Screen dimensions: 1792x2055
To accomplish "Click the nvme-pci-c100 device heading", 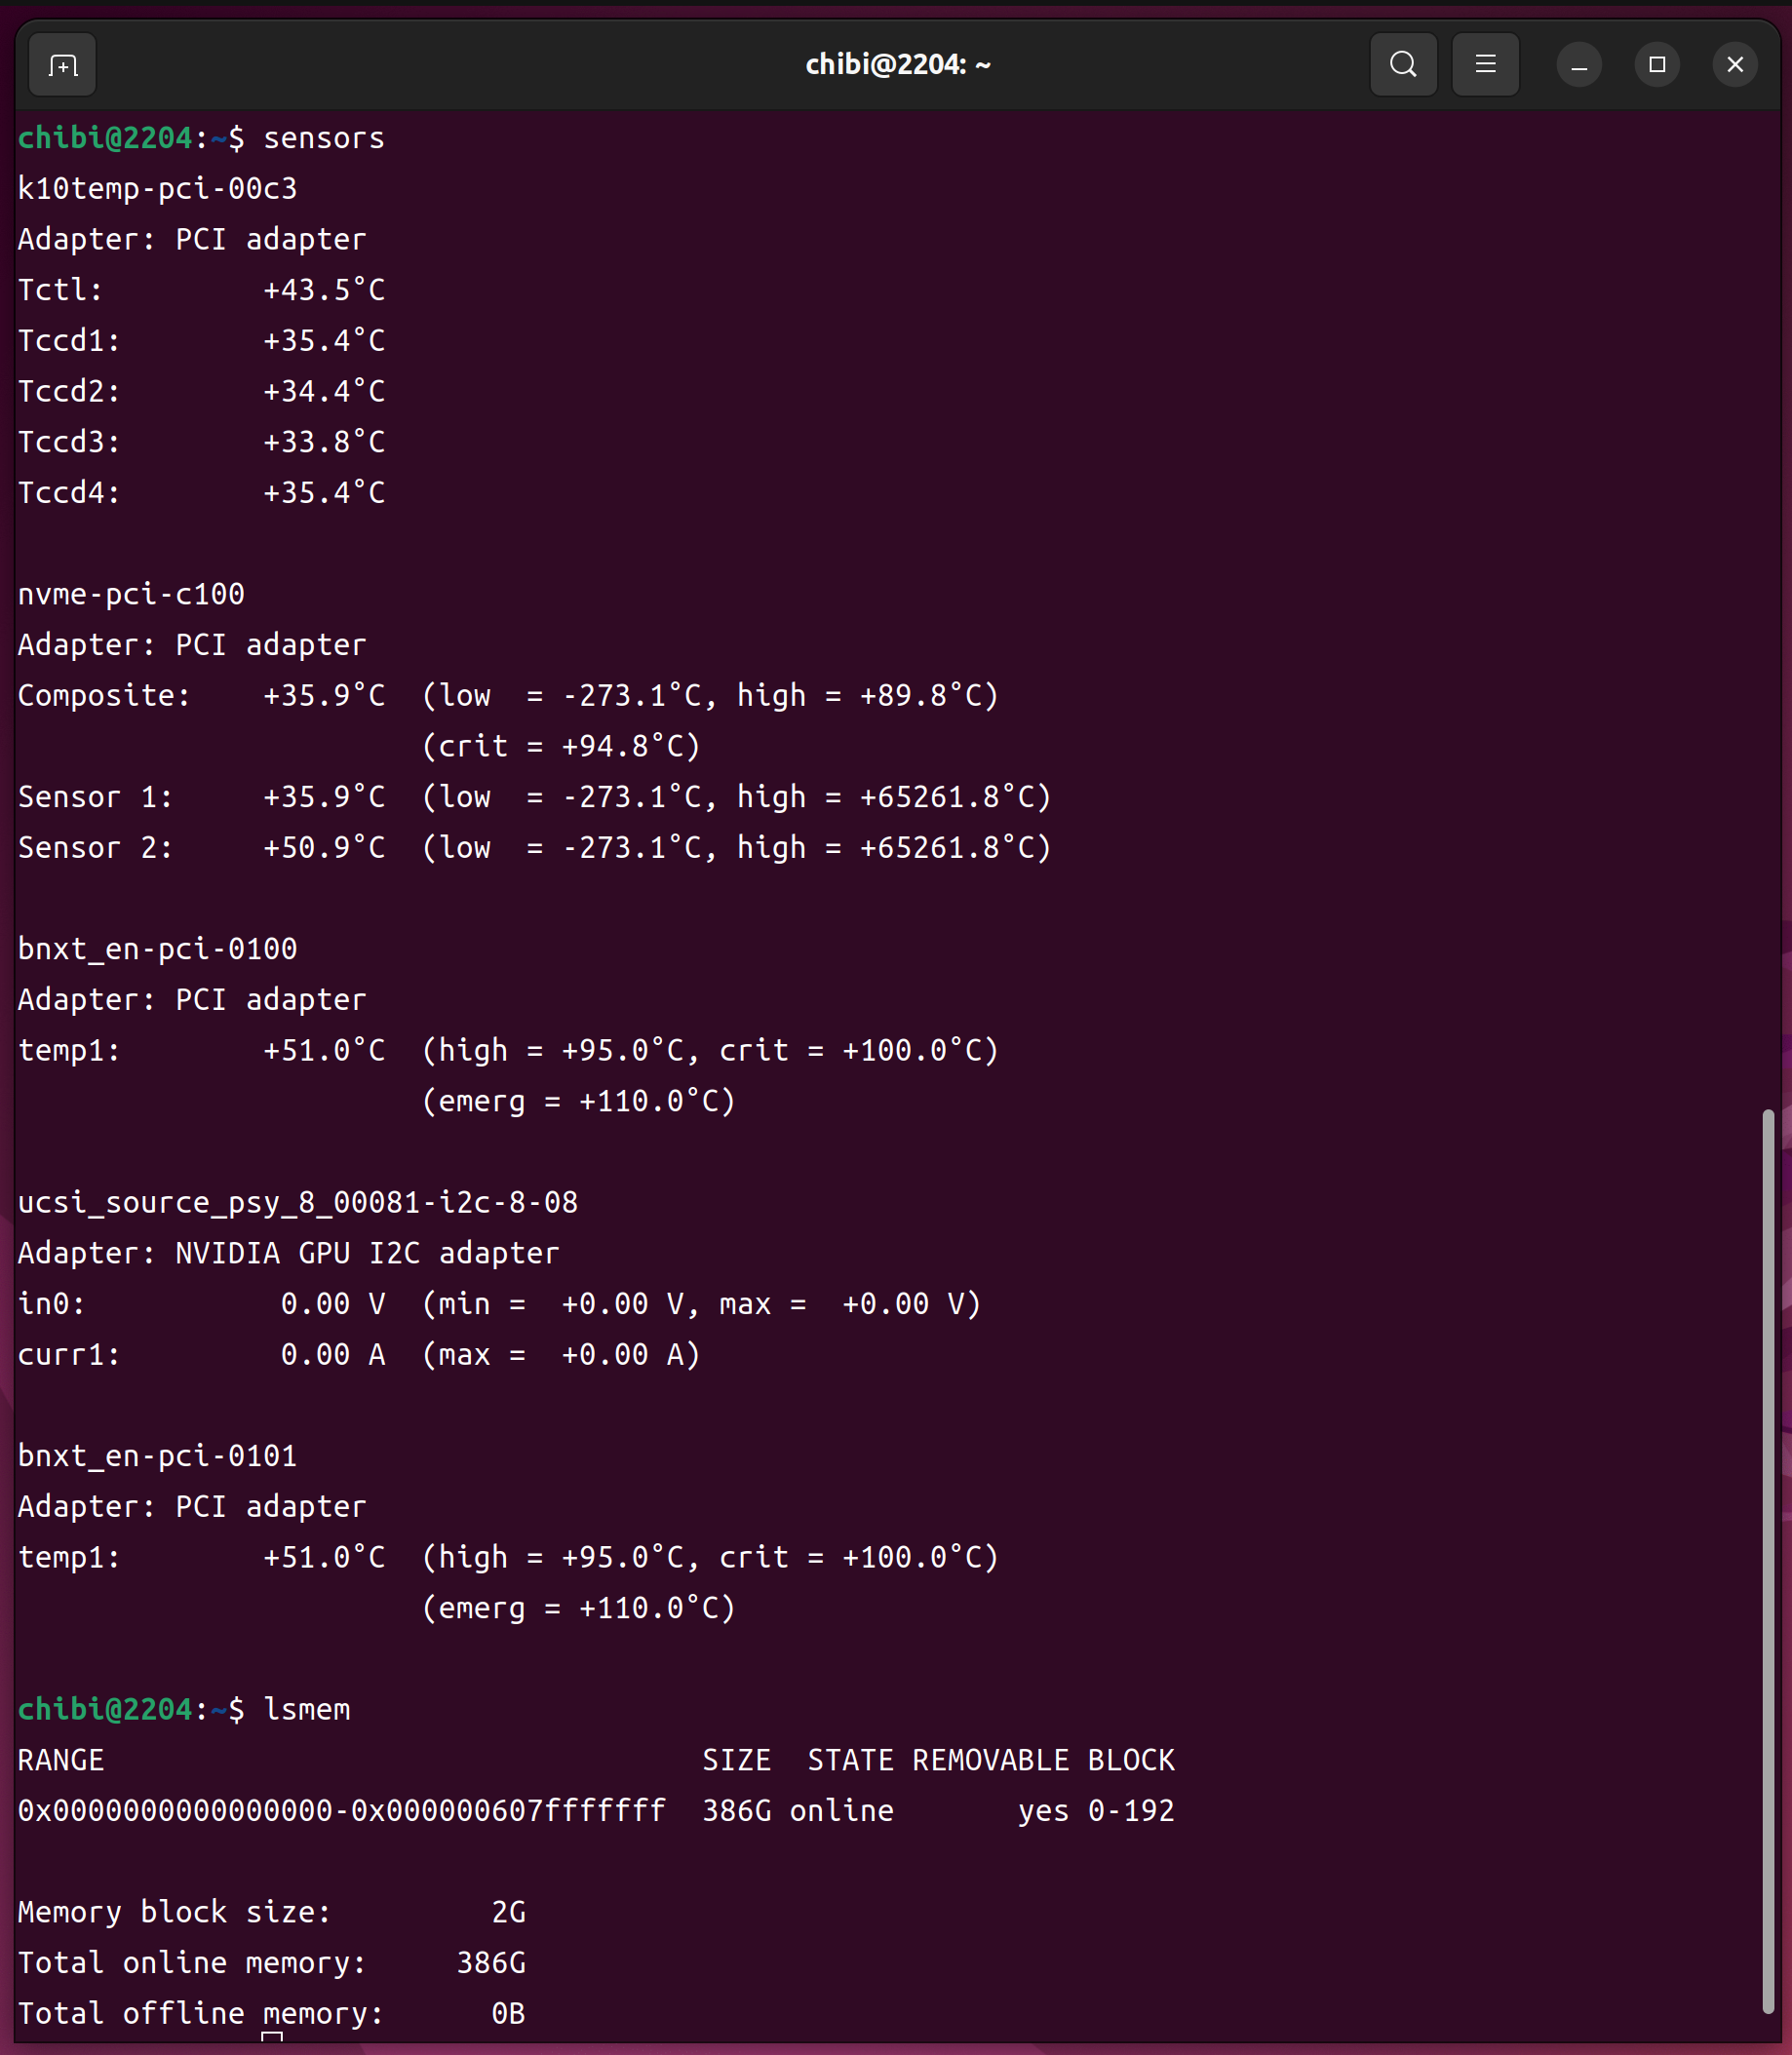I will (x=131, y=594).
